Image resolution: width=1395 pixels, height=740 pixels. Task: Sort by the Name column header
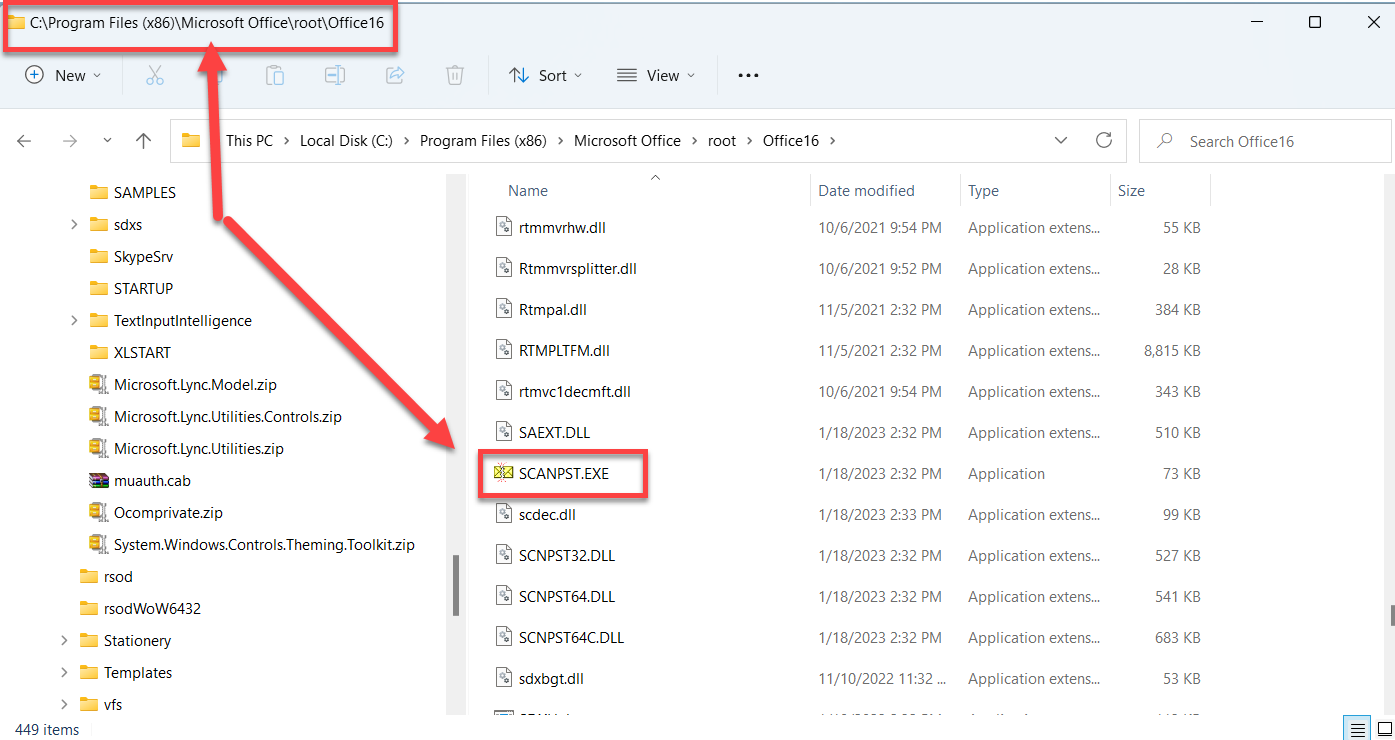click(528, 190)
